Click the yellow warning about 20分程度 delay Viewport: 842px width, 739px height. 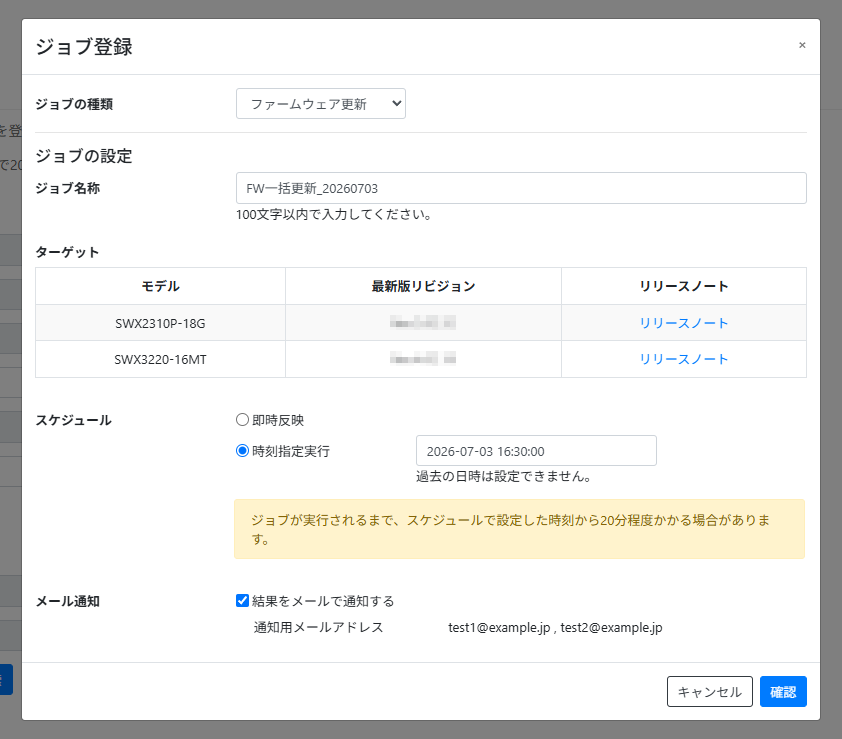(x=519, y=529)
